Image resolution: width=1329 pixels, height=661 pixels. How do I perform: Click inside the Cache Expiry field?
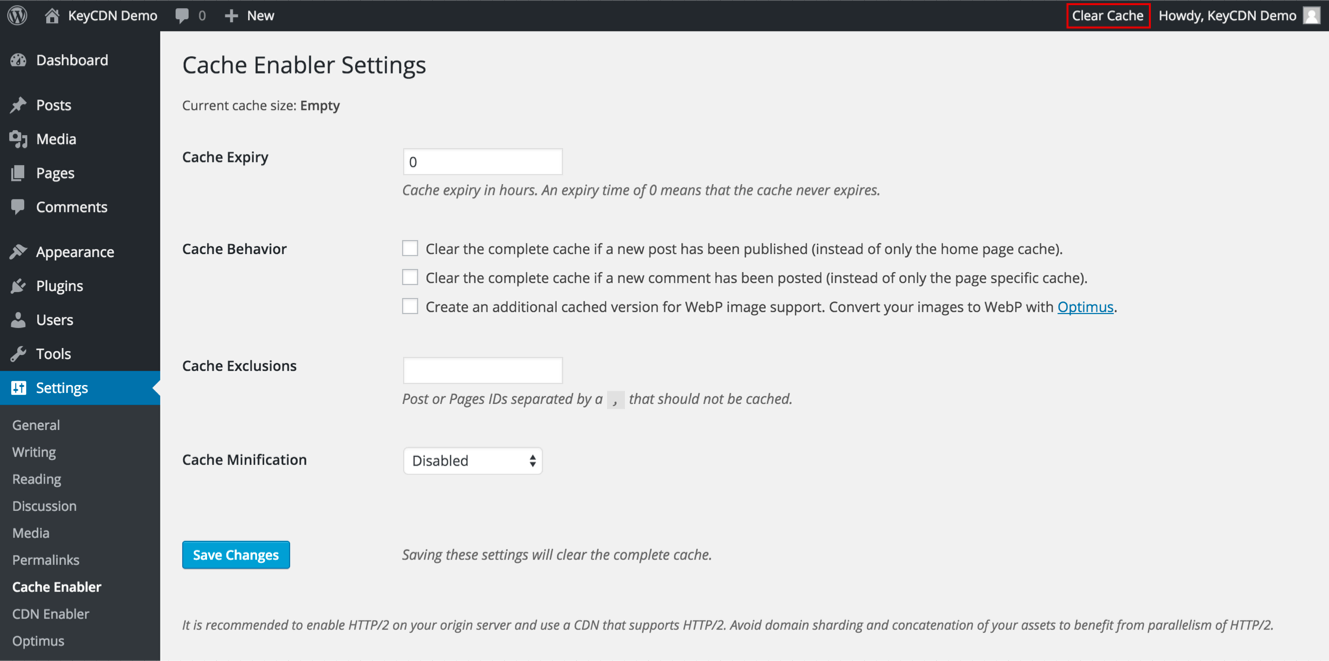pos(482,161)
